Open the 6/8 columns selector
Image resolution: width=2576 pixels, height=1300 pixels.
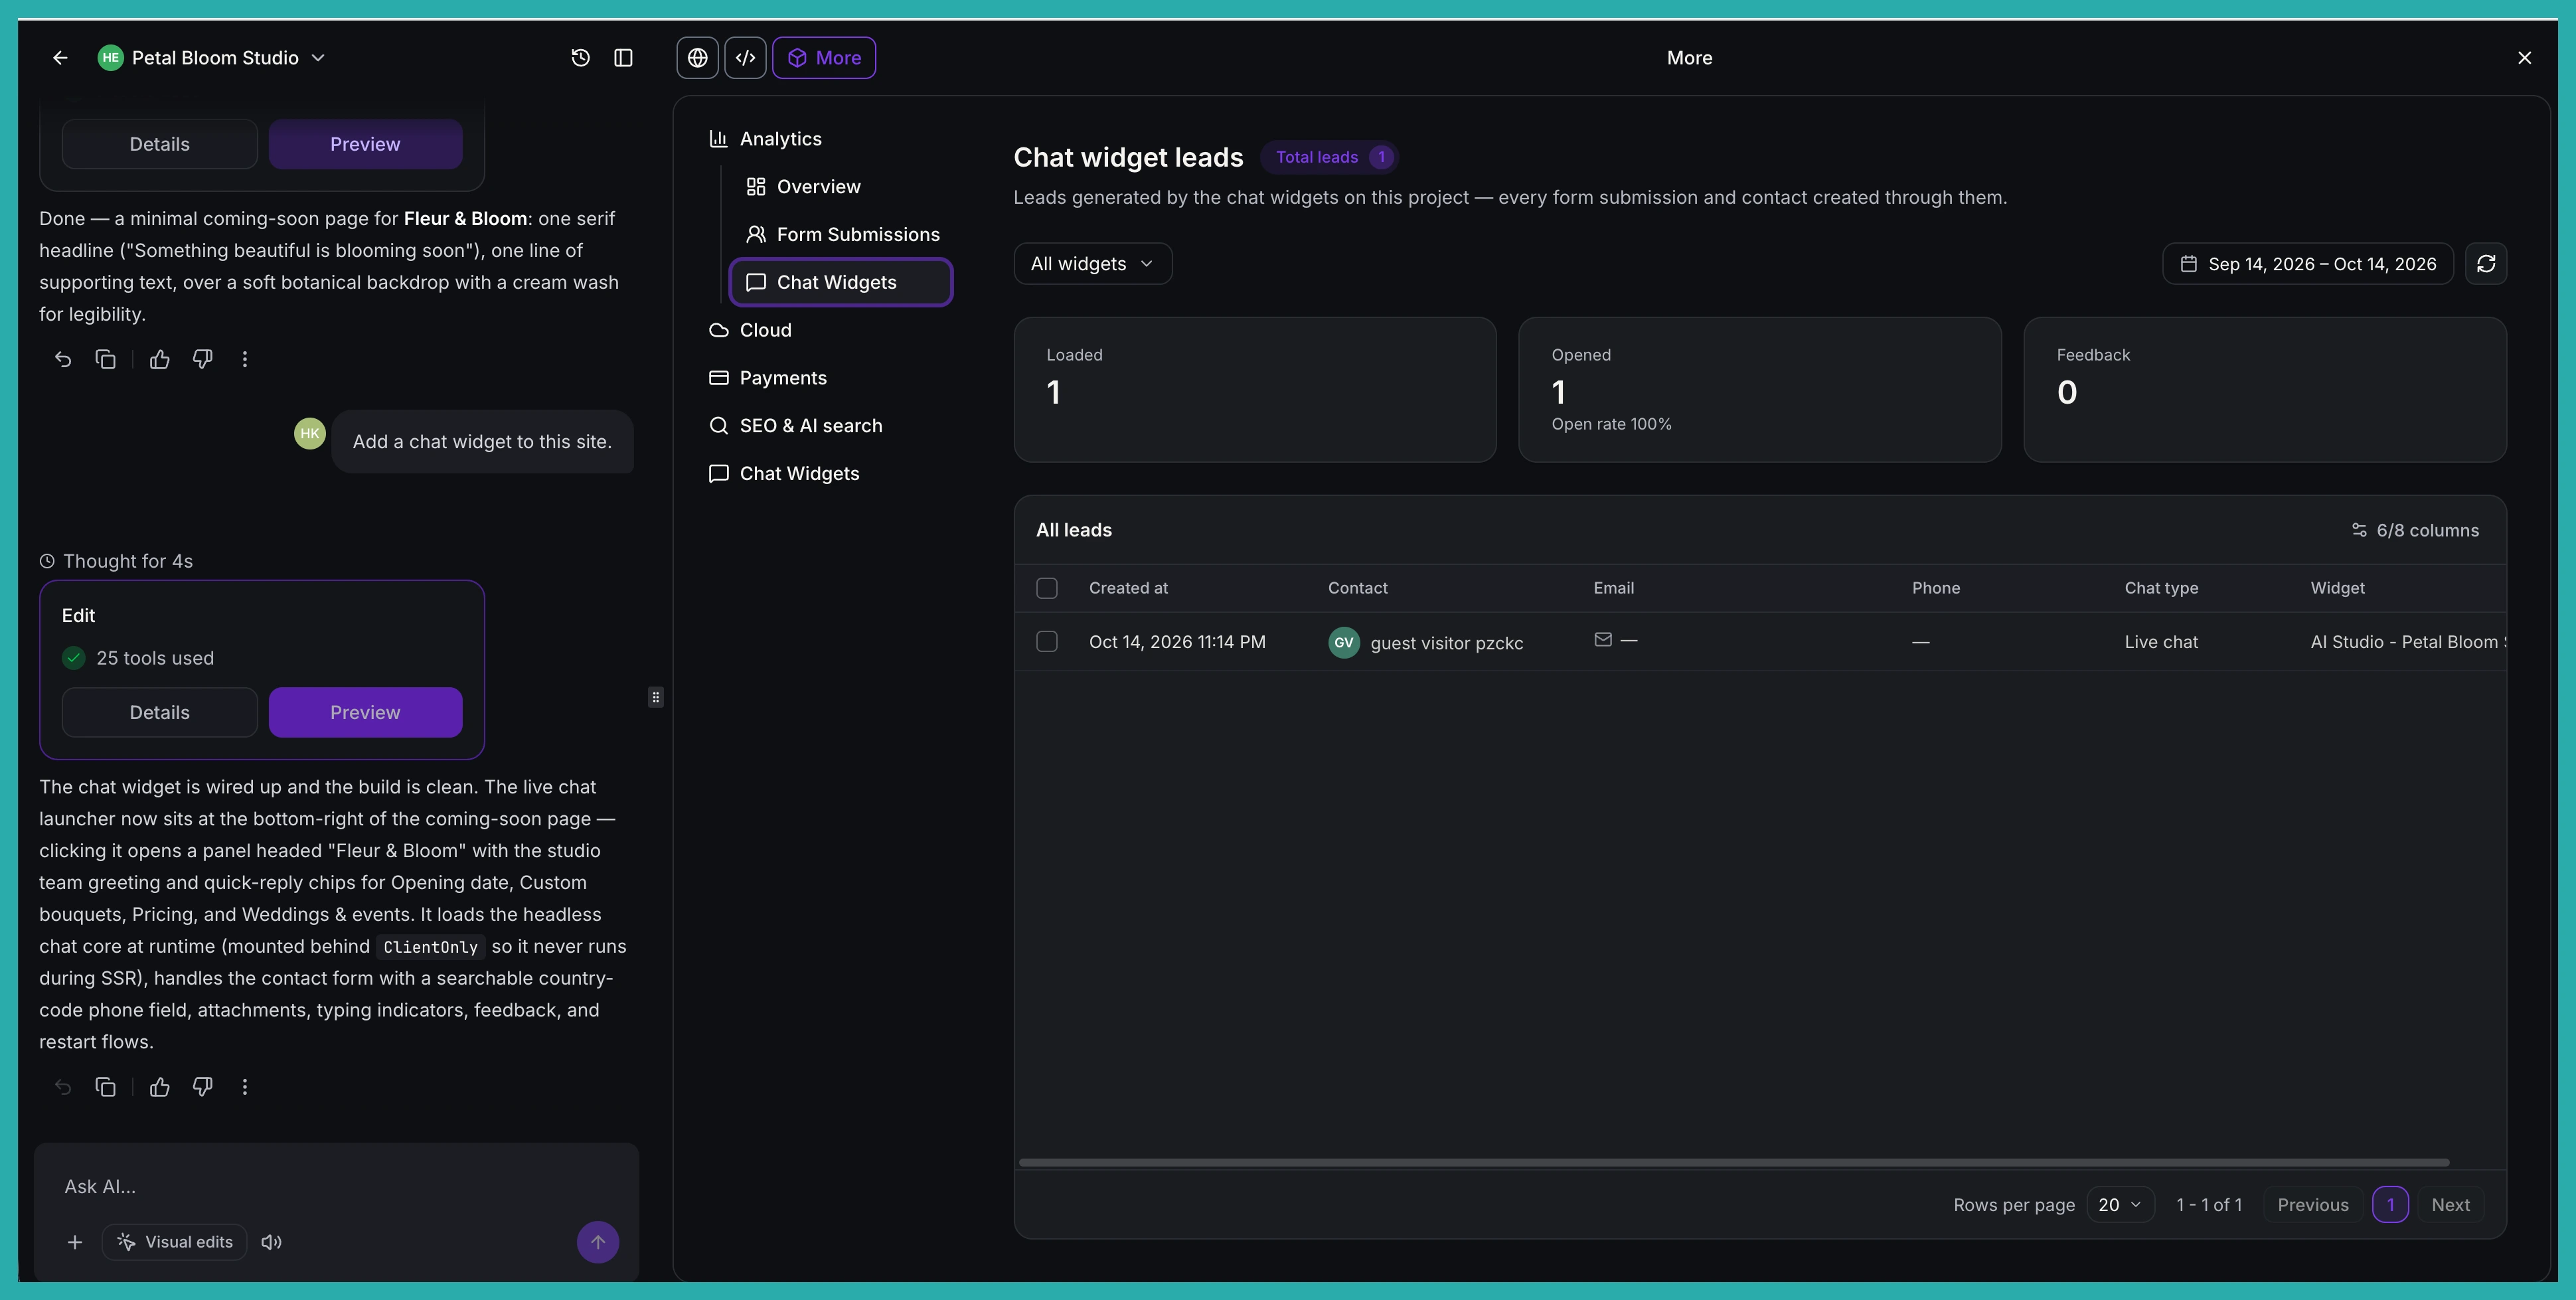coord(2414,530)
